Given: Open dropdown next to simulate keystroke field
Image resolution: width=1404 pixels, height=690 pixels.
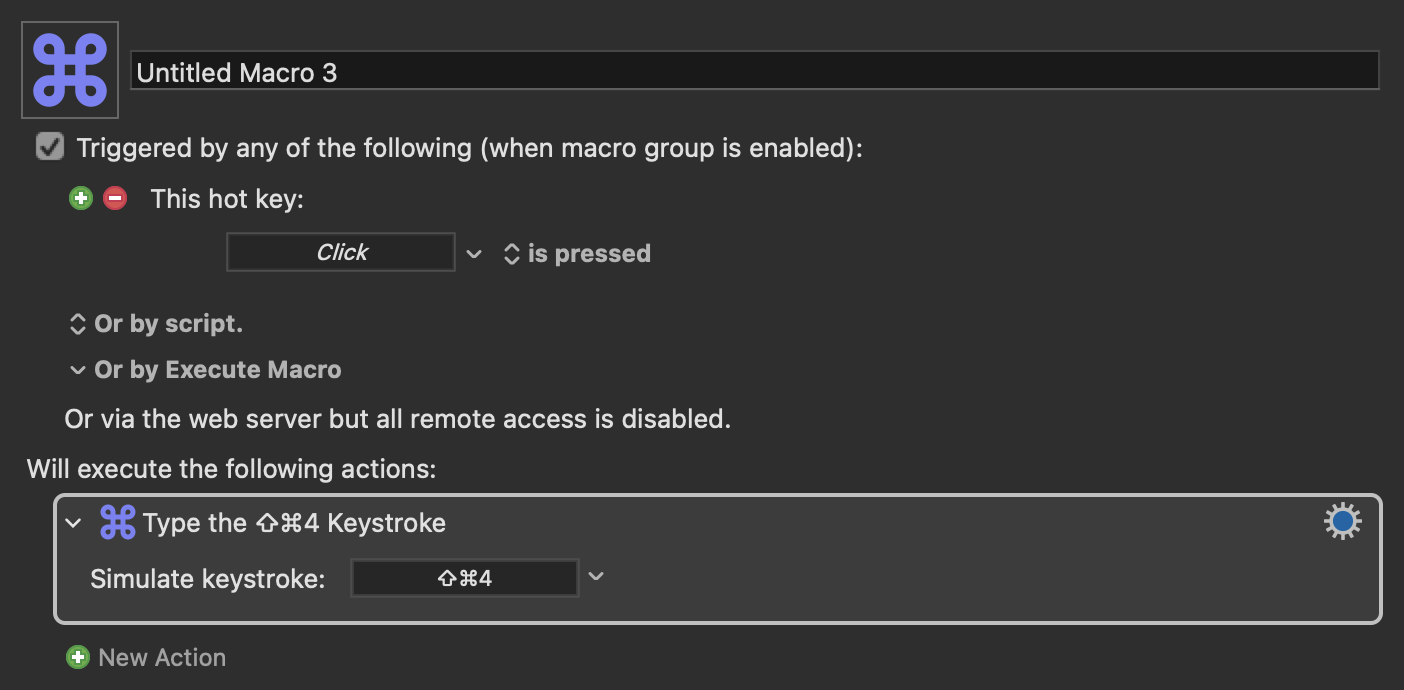Looking at the screenshot, I should (596, 577).
